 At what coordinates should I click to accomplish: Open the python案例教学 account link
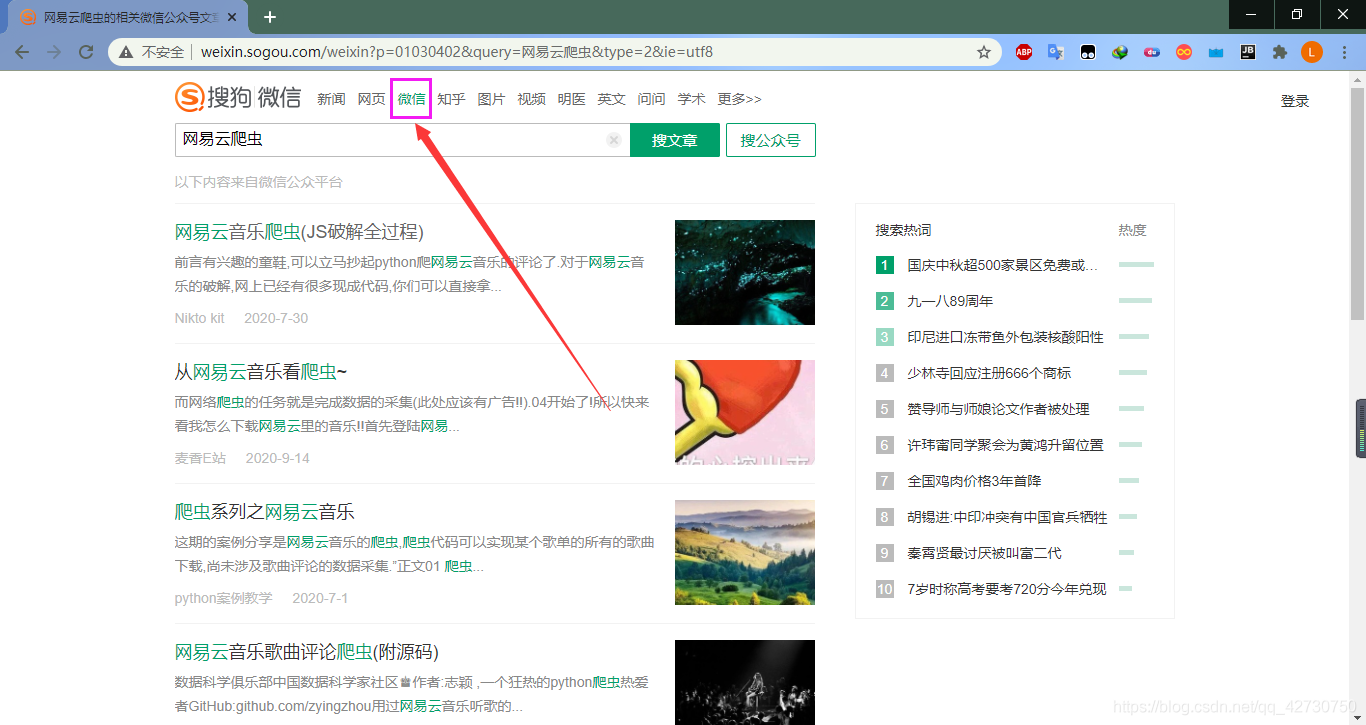[223, 598]
